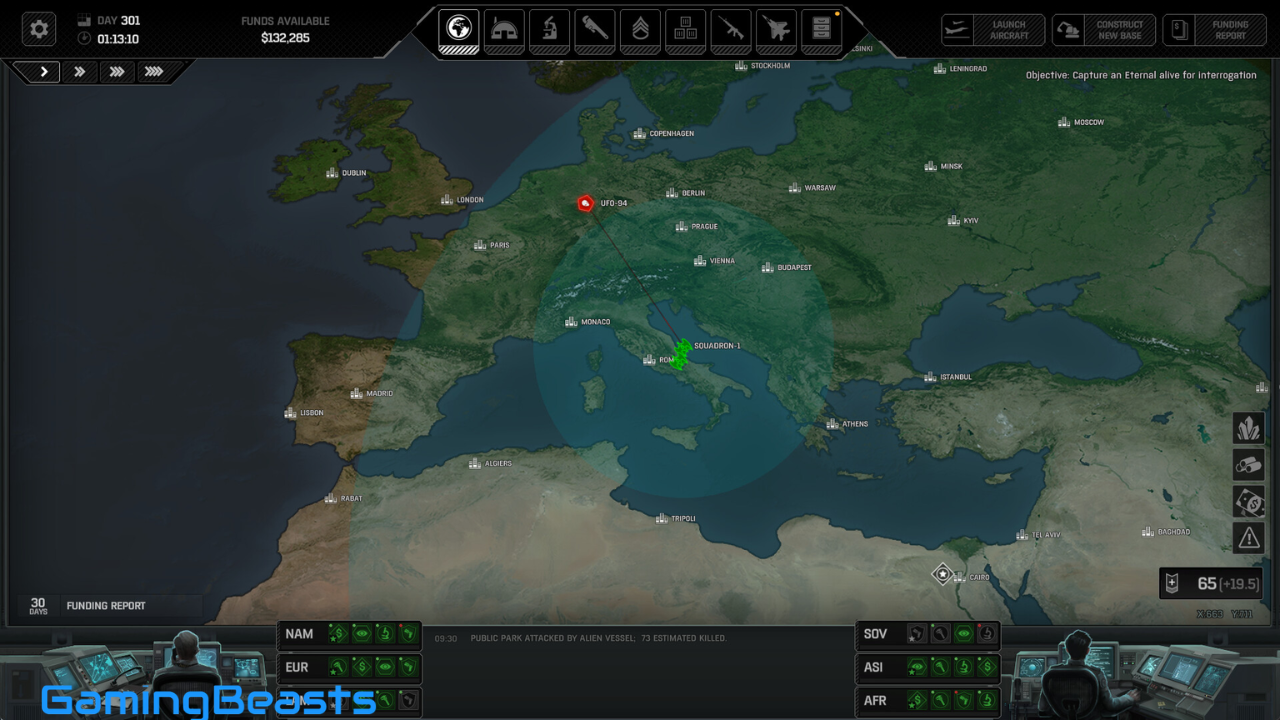Select the NAM region label

click(299, 634)
